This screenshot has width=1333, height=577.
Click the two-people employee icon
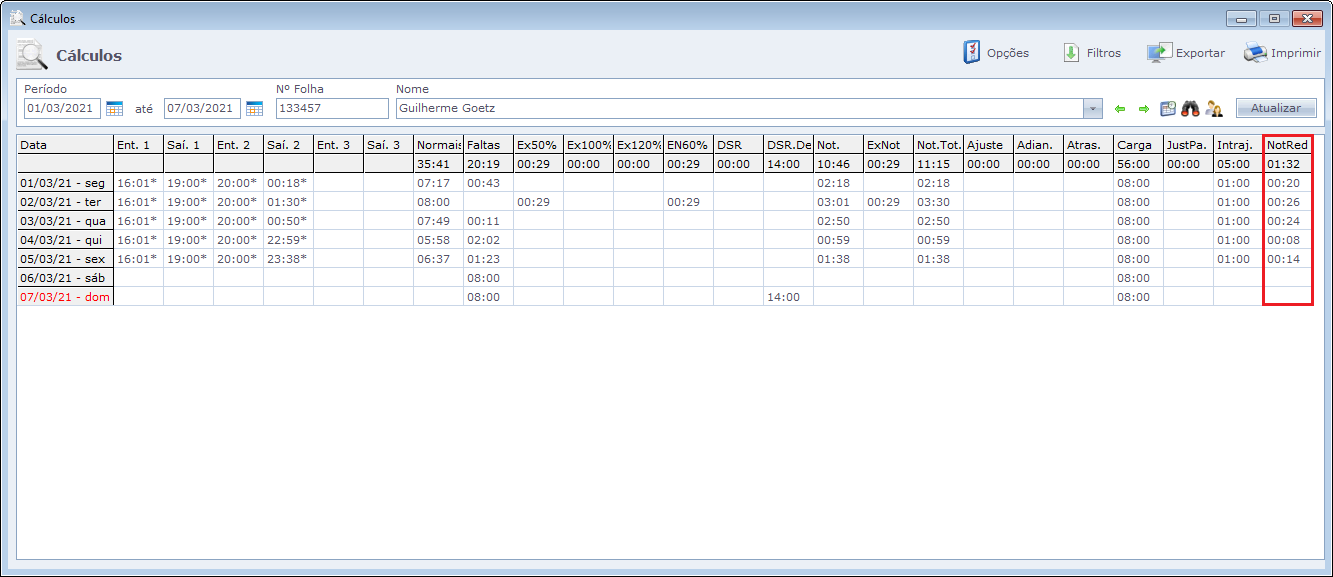[x=1214, y=108]
